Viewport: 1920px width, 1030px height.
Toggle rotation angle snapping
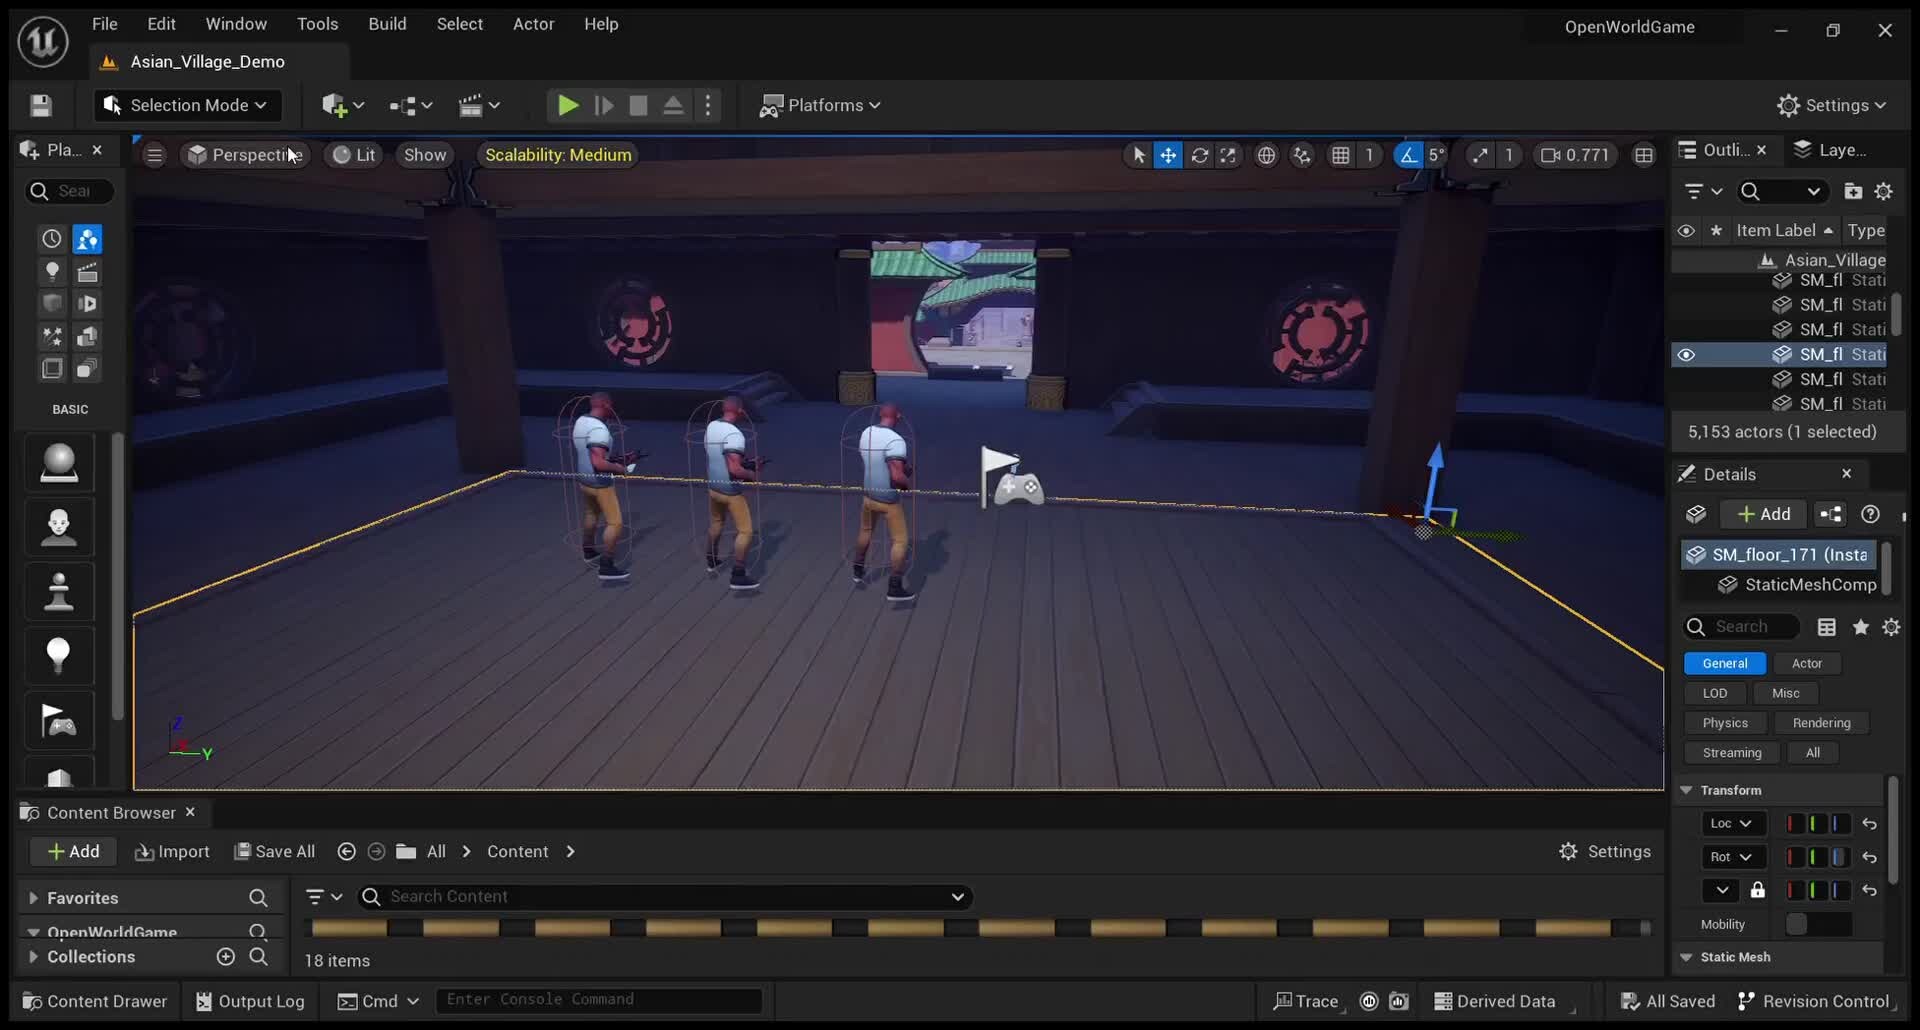coord(1408,155)
